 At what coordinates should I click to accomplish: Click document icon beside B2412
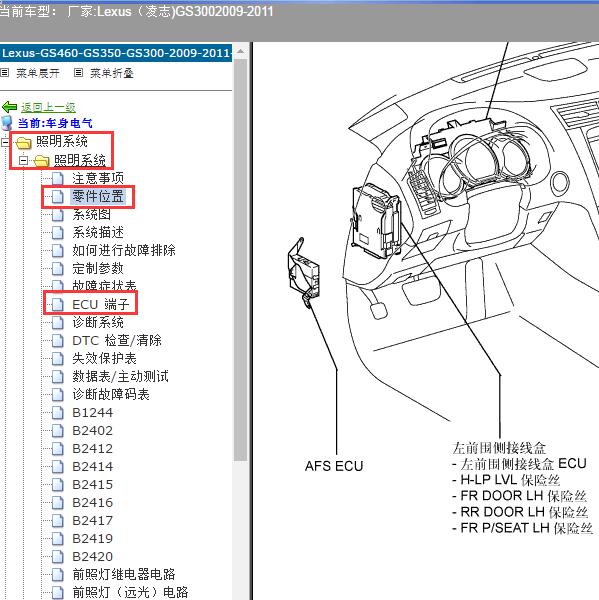[x=57, y=448]
